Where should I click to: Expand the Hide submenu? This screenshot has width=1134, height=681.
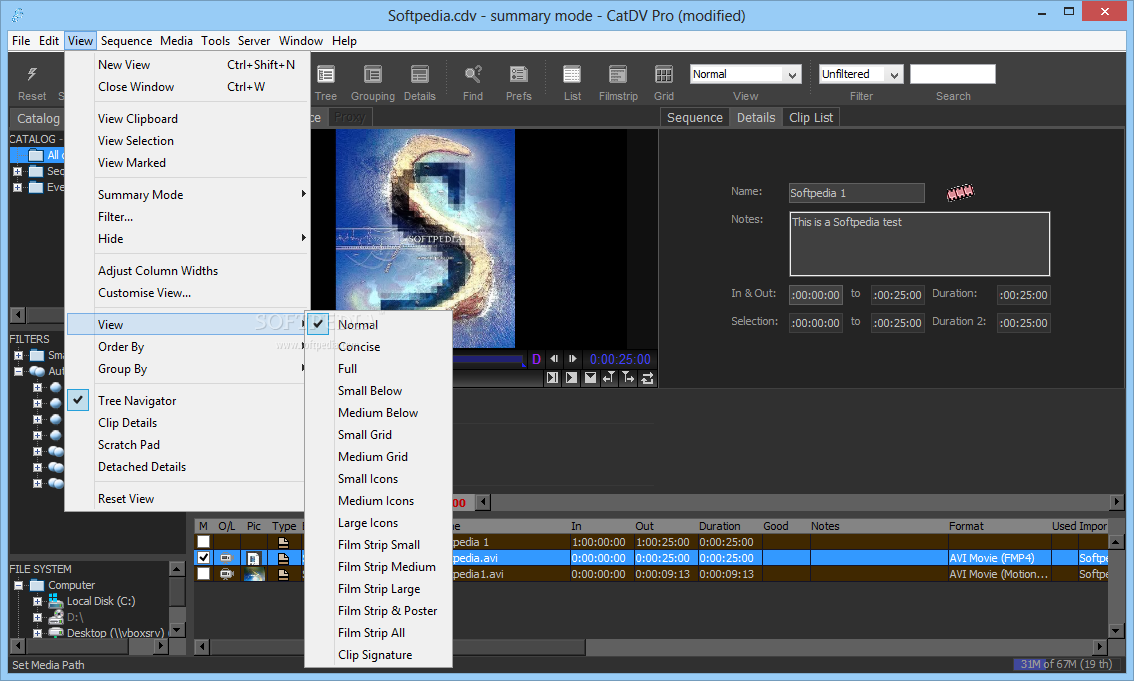point(187,239)
